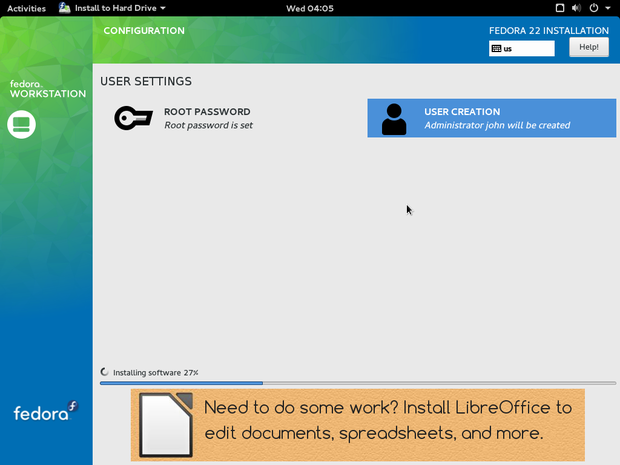Open 'Administrator john will be created' entry
Screen dimensions: 620x465
click(497, 126)
